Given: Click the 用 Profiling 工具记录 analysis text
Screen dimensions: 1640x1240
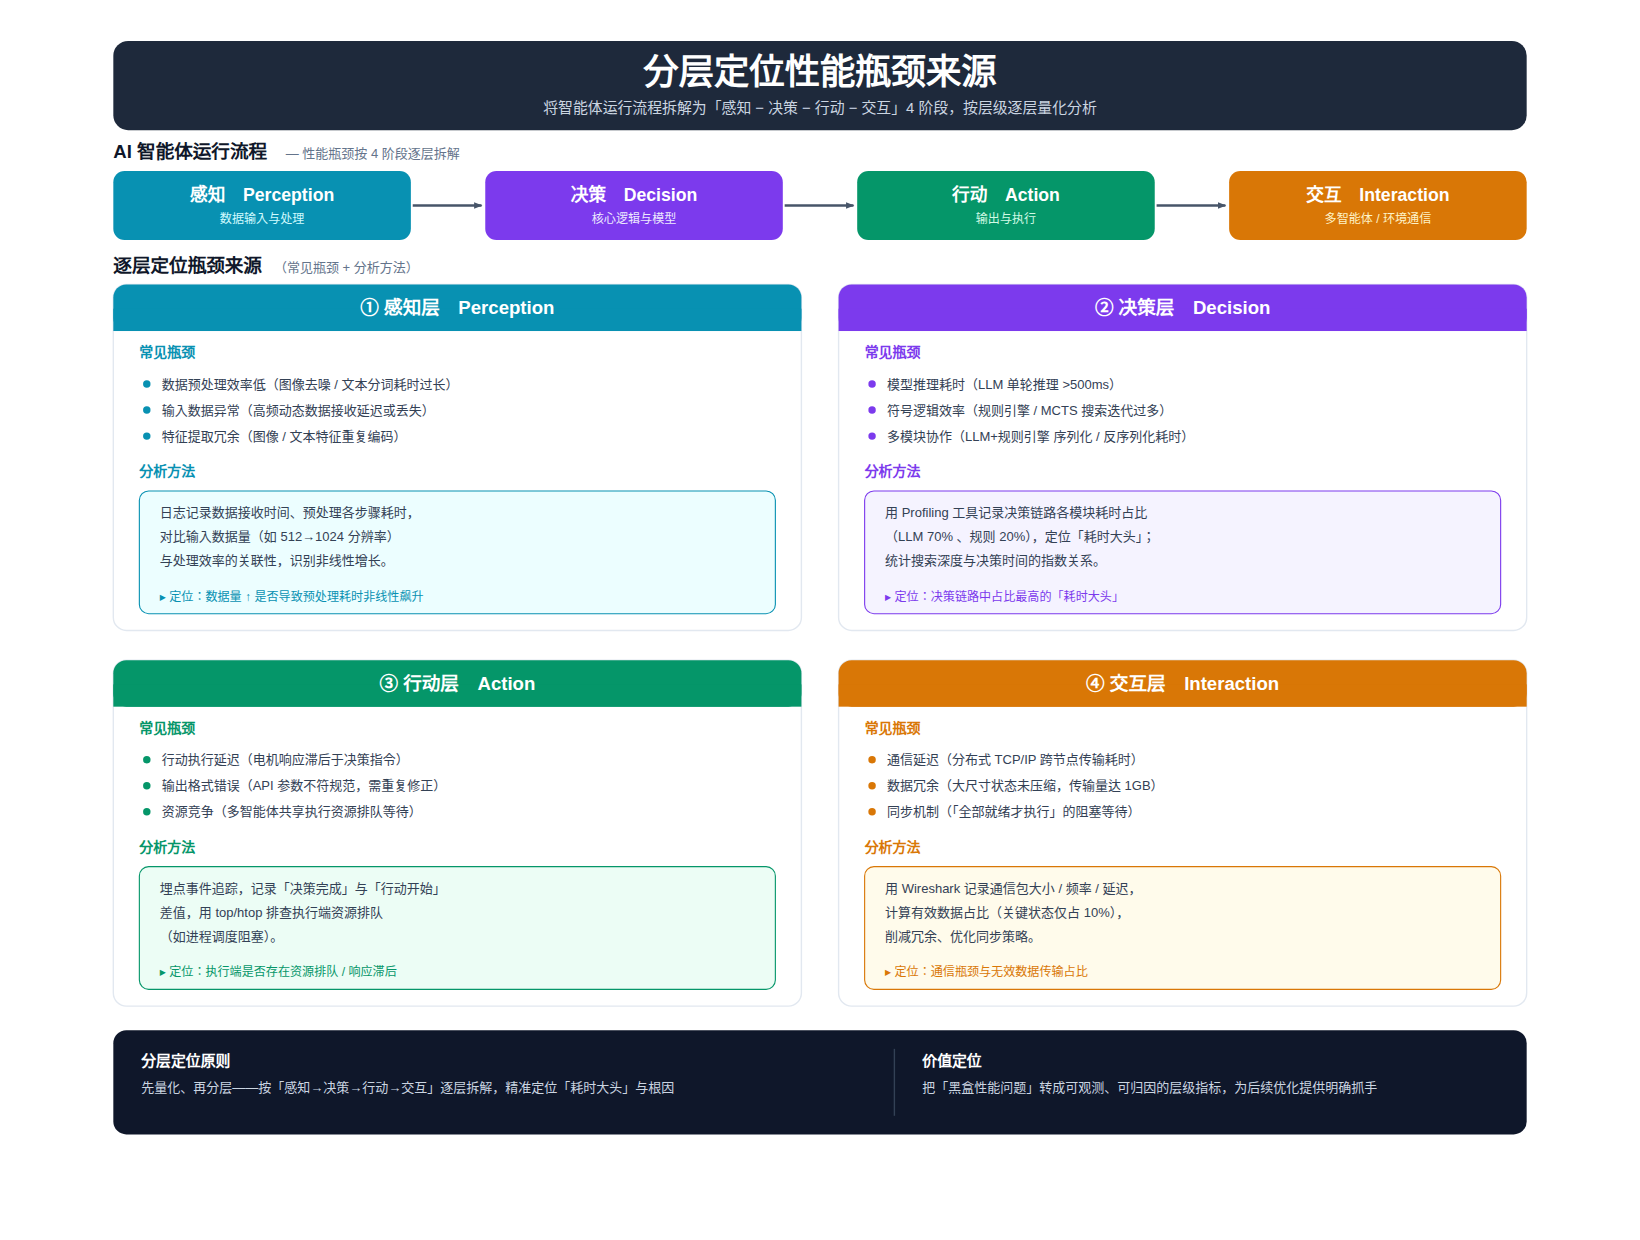Looking at the screenshot, I should pyautogui.click(x=1020, y=537).
